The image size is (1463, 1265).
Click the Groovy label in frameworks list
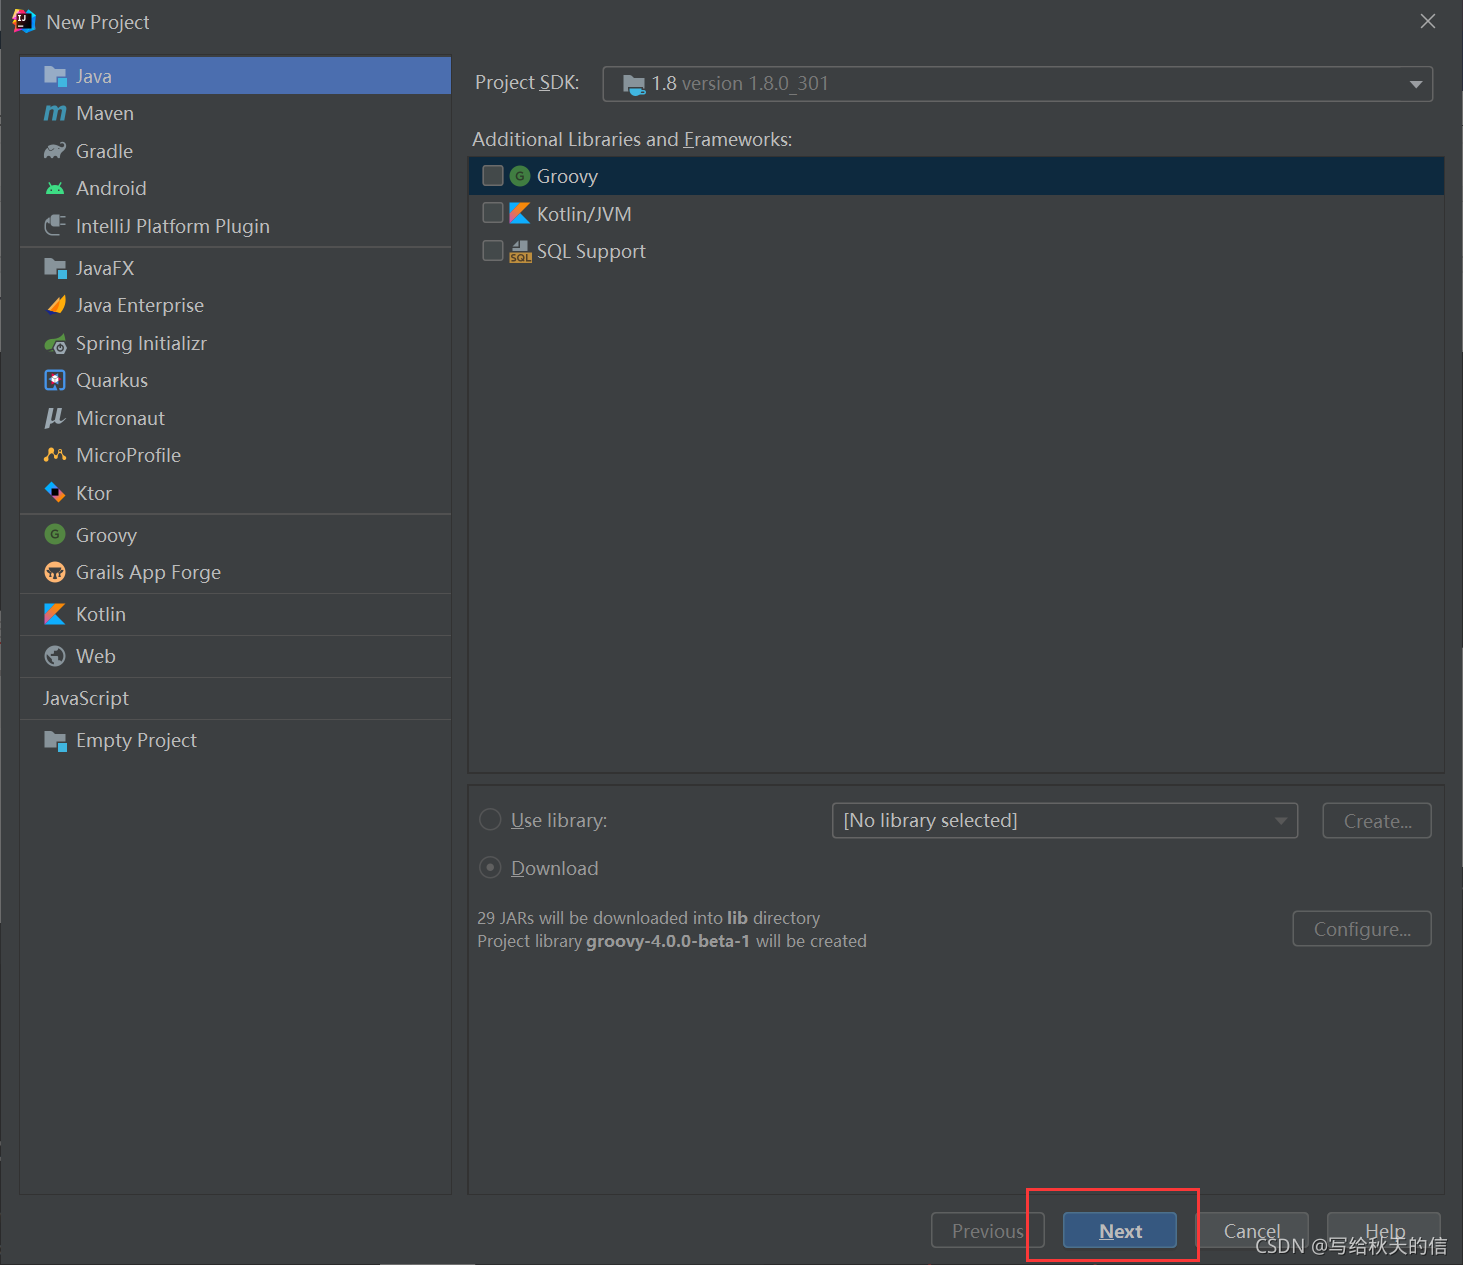pyautogui.click(x=567, y=176)
